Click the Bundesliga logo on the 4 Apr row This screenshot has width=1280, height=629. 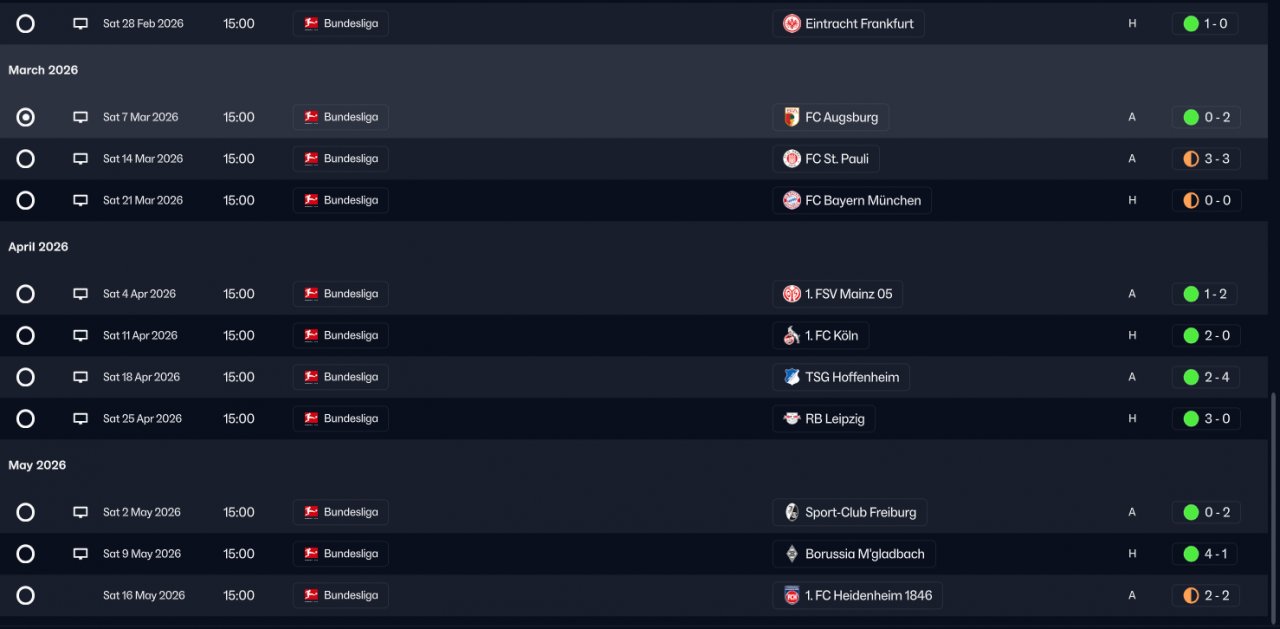pyautogui.click(x=311, y=294)
